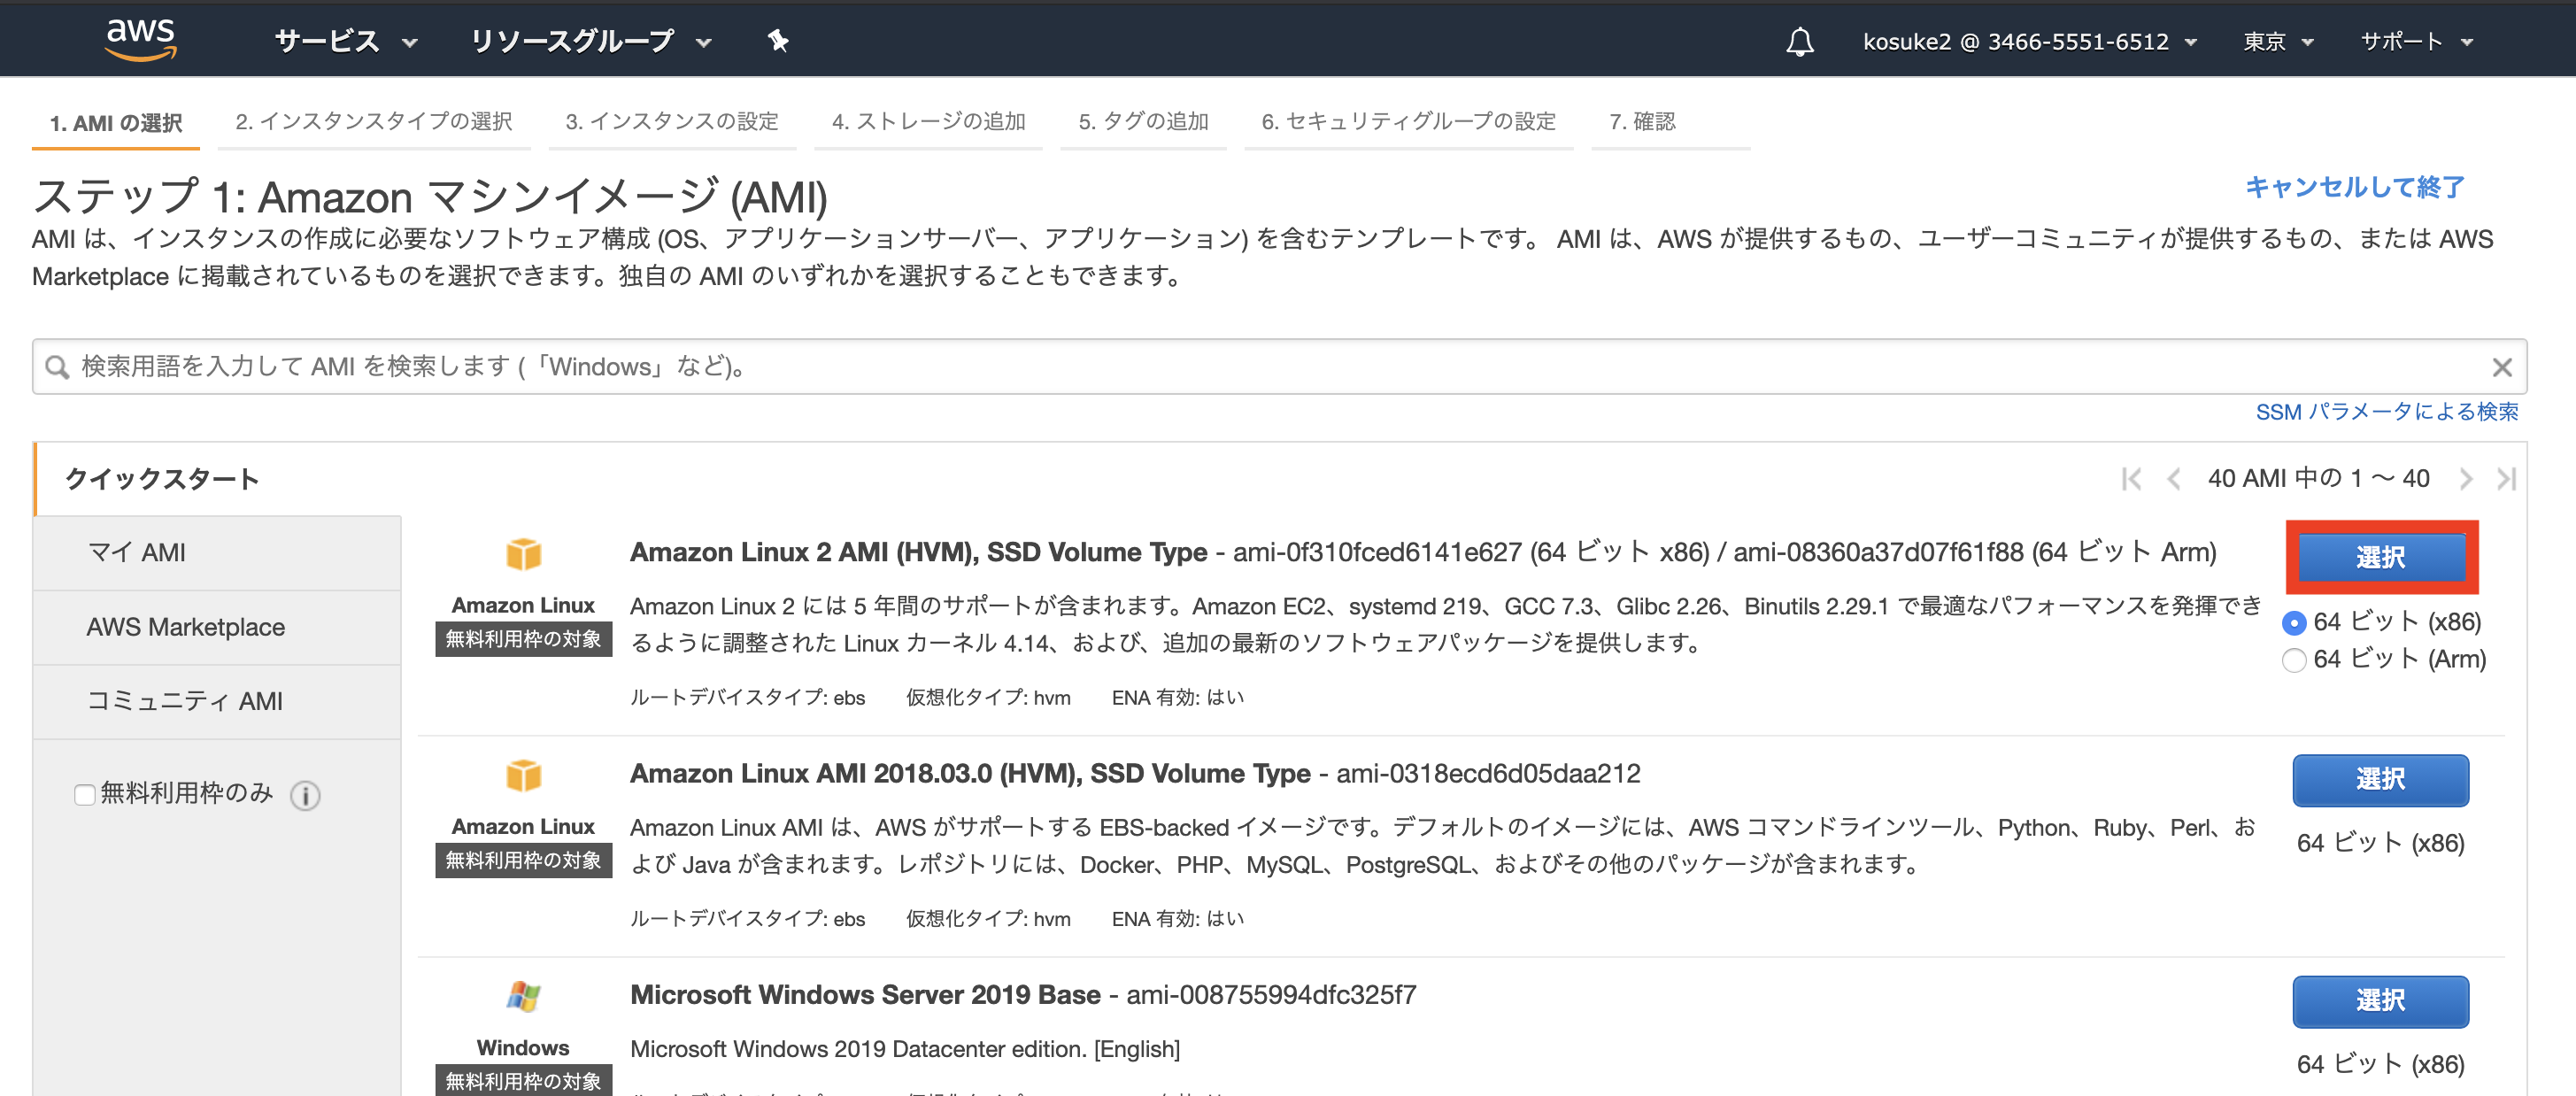Click the 40 AMI 中の 1 〜 40 counter

pyautogui.click(x=2318, y=479)
